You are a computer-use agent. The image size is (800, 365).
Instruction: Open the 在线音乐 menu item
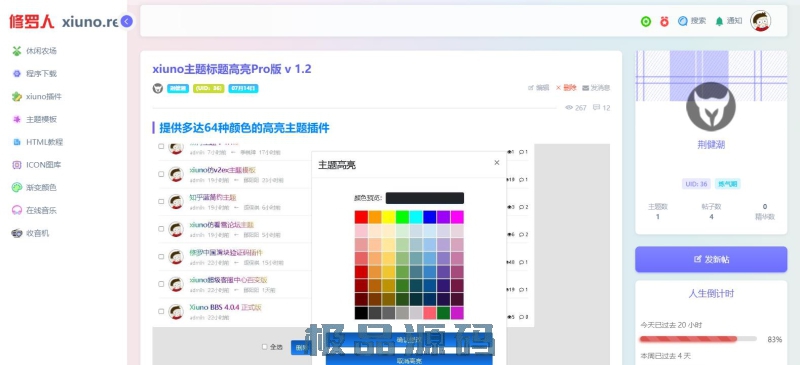click(x=41, y=210)
